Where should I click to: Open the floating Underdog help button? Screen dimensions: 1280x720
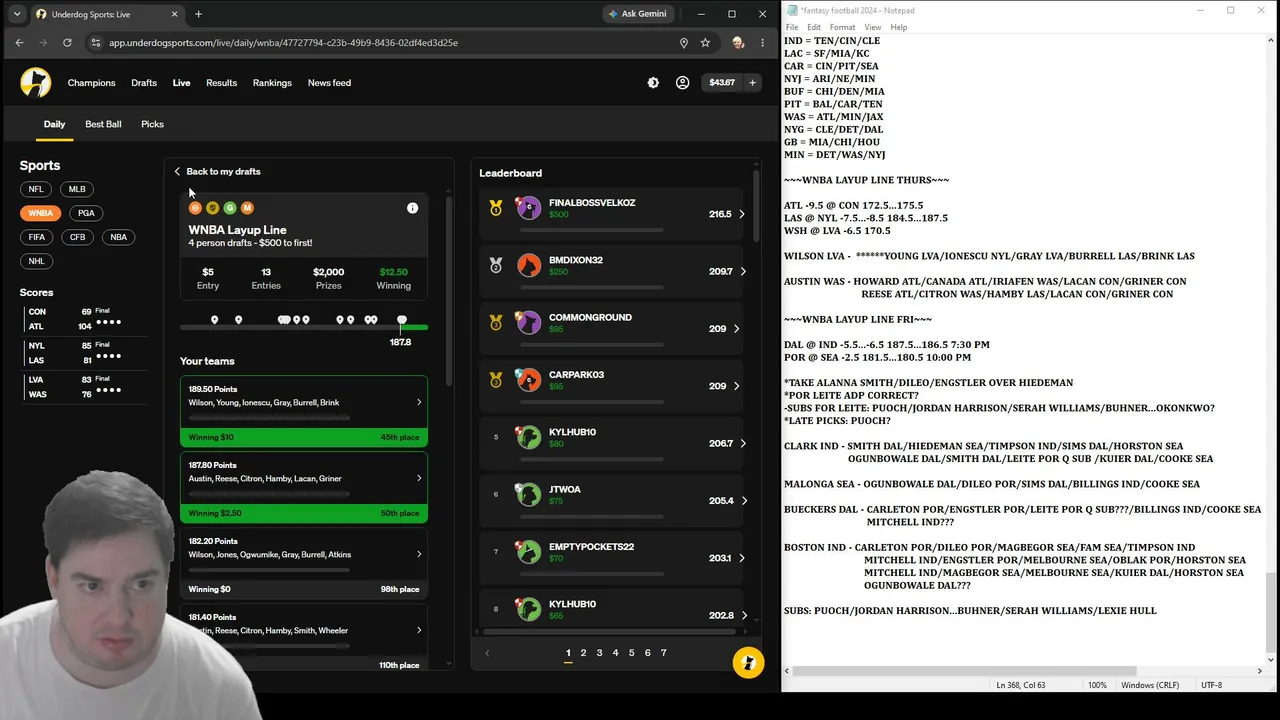click(x=748, y=663)
